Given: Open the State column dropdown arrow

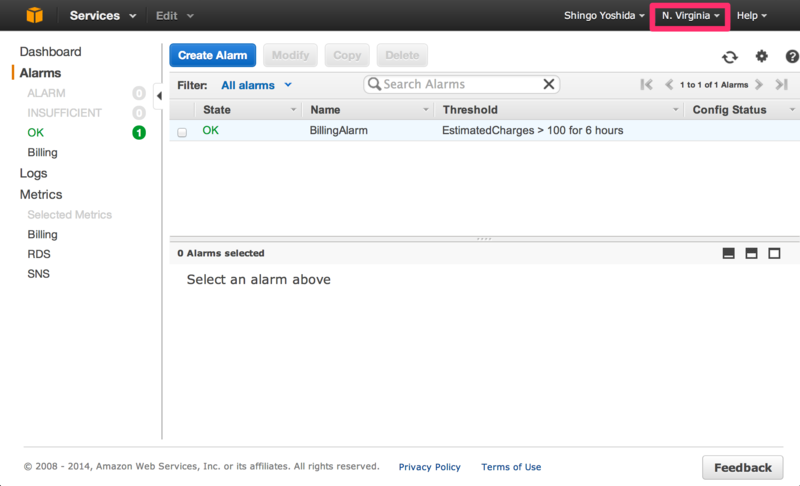Looking at the screenshot, I should point(293,110).
